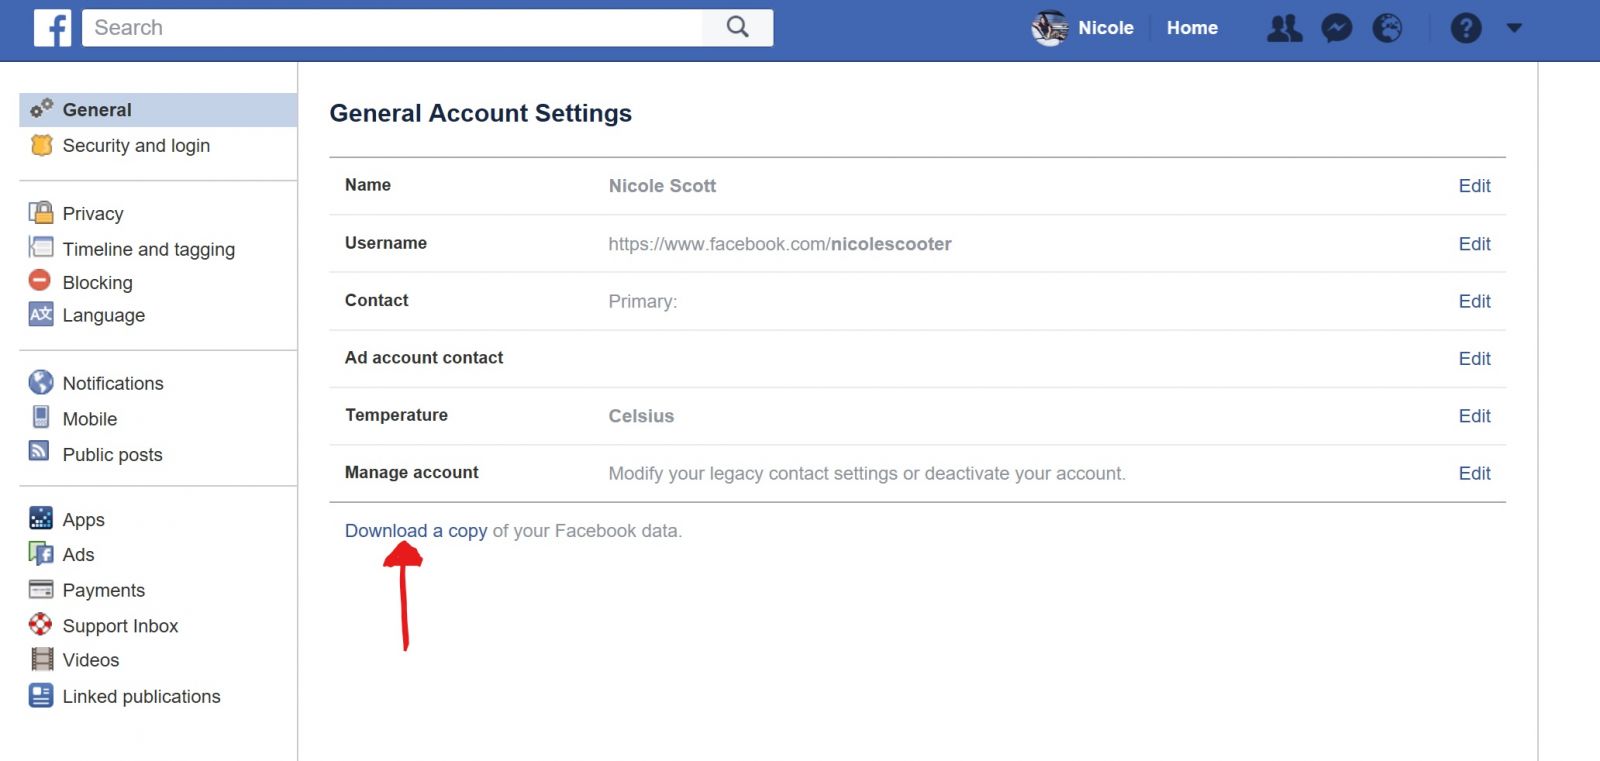
Task: Click the Security and login shield icon
Action: pos(41,145)
